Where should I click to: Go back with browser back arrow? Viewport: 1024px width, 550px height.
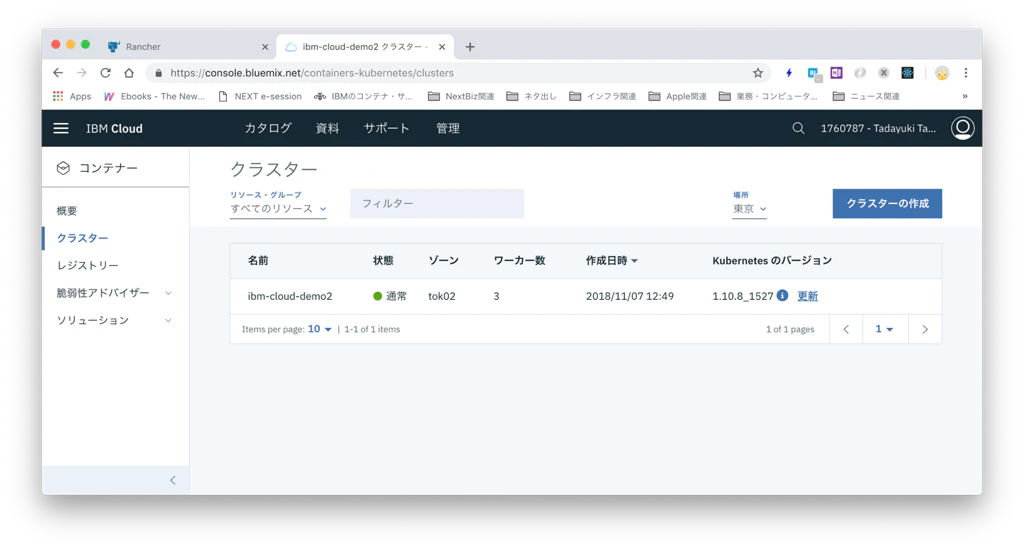point(58,73)
